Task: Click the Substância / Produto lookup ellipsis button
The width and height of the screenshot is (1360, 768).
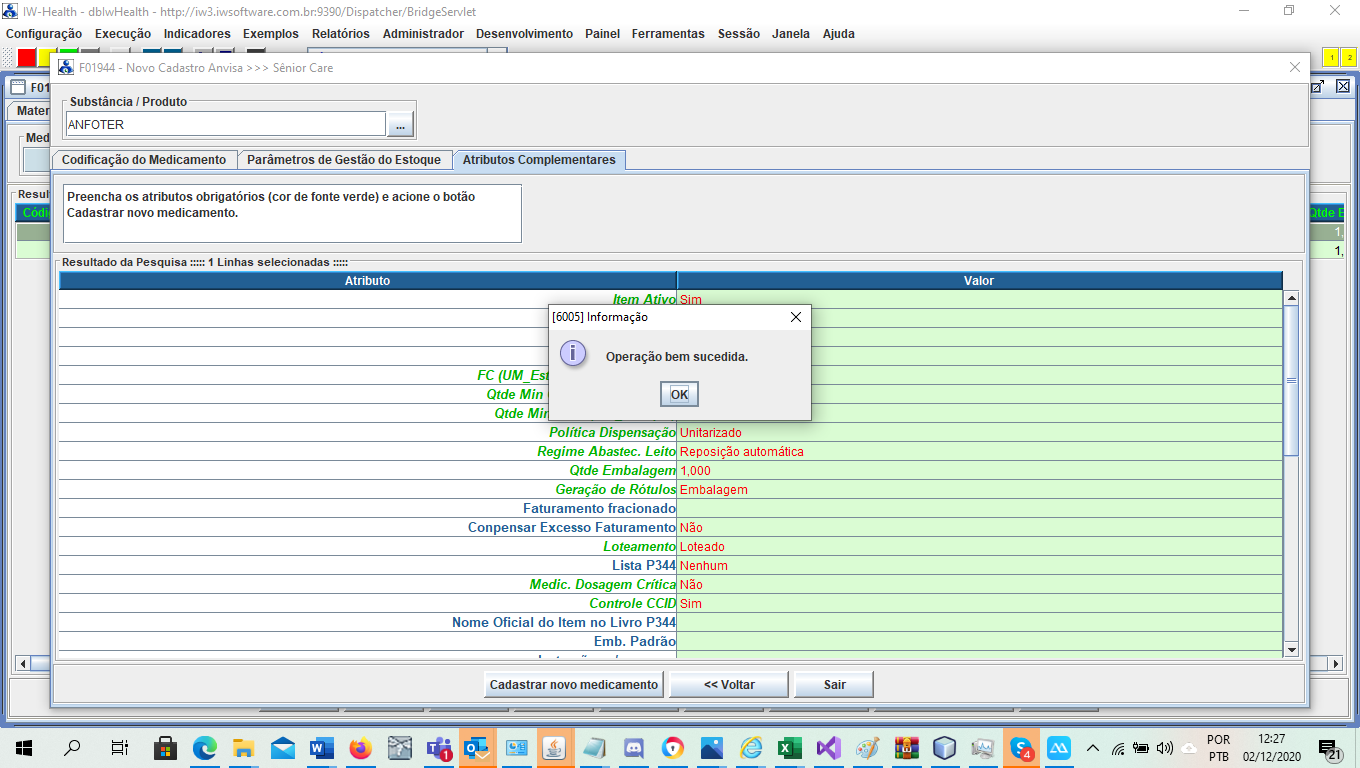Action: click(x=399, y=125)
